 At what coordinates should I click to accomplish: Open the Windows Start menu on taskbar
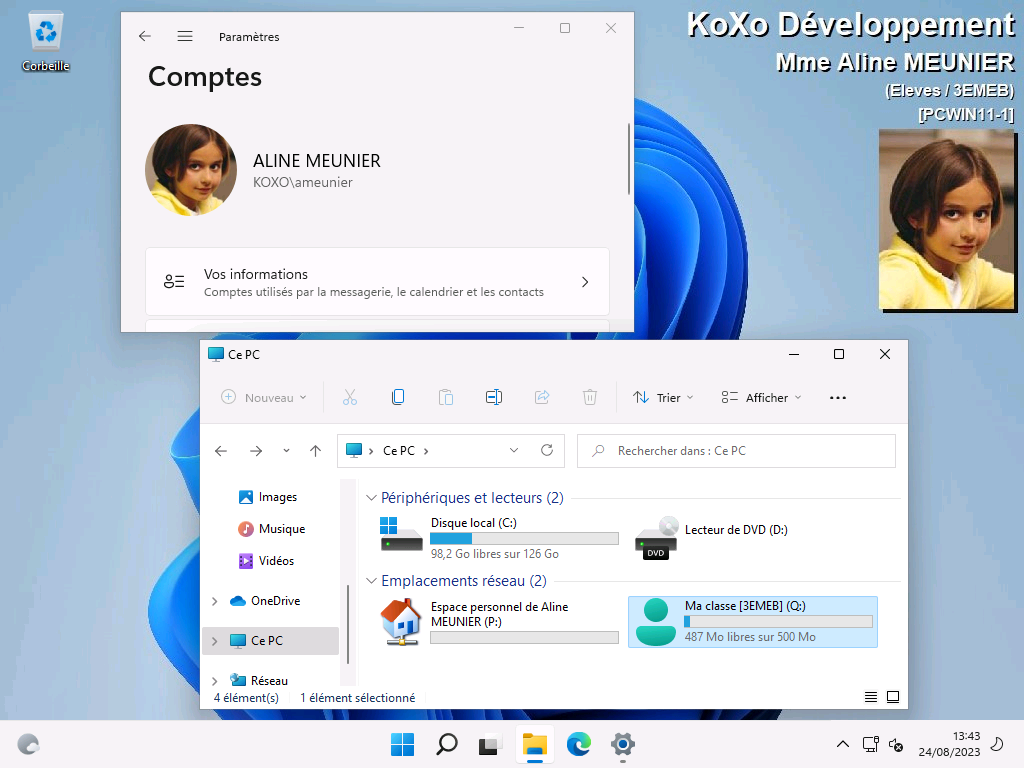point(402,744)
